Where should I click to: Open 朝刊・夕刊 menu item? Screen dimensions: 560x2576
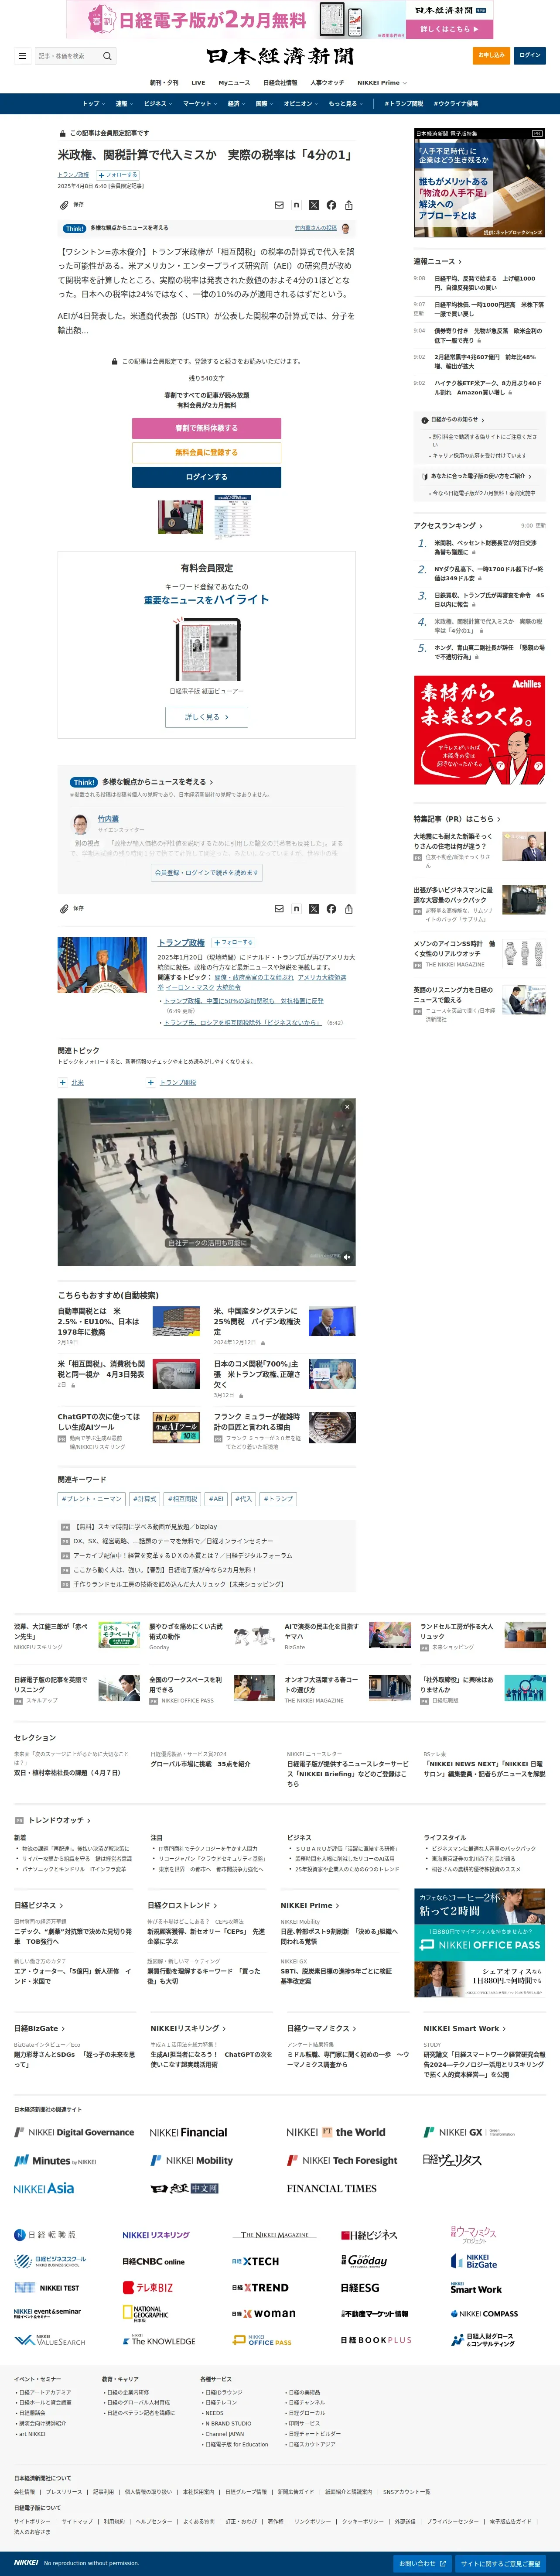165,83
